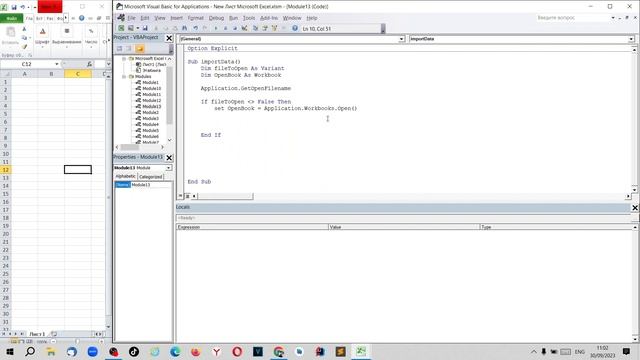Run the macro with Run Sub icon
Screen dimensions: 640x360
(x=216, y=28)
